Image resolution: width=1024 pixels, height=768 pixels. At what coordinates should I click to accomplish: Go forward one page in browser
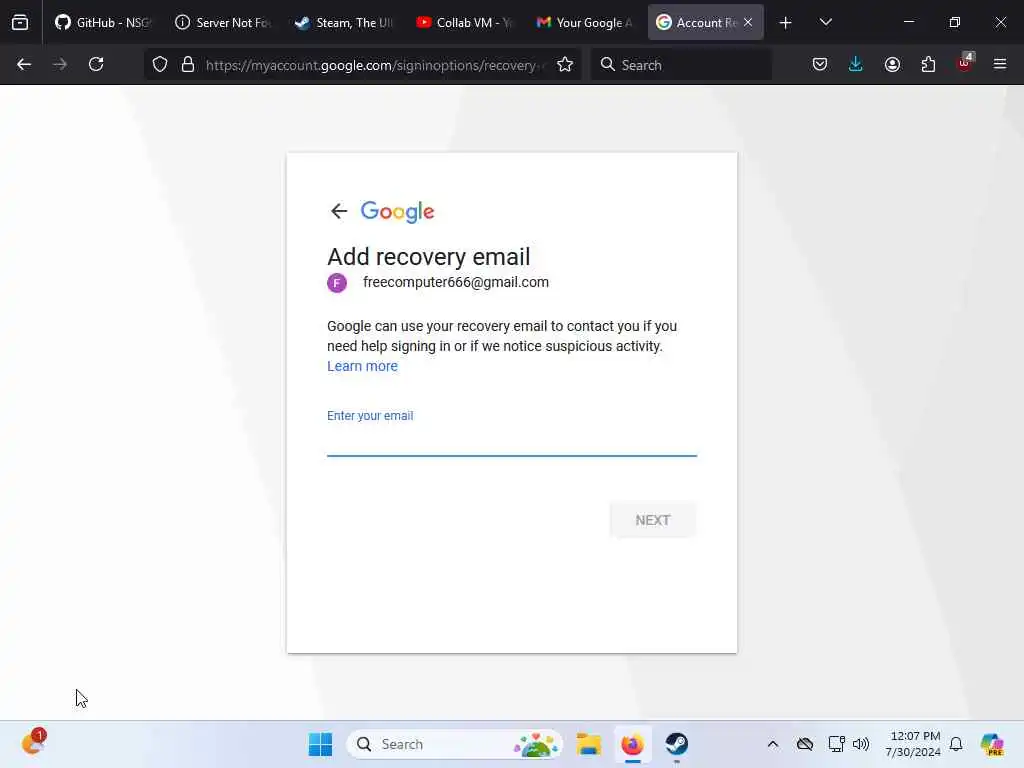point(60,64)
